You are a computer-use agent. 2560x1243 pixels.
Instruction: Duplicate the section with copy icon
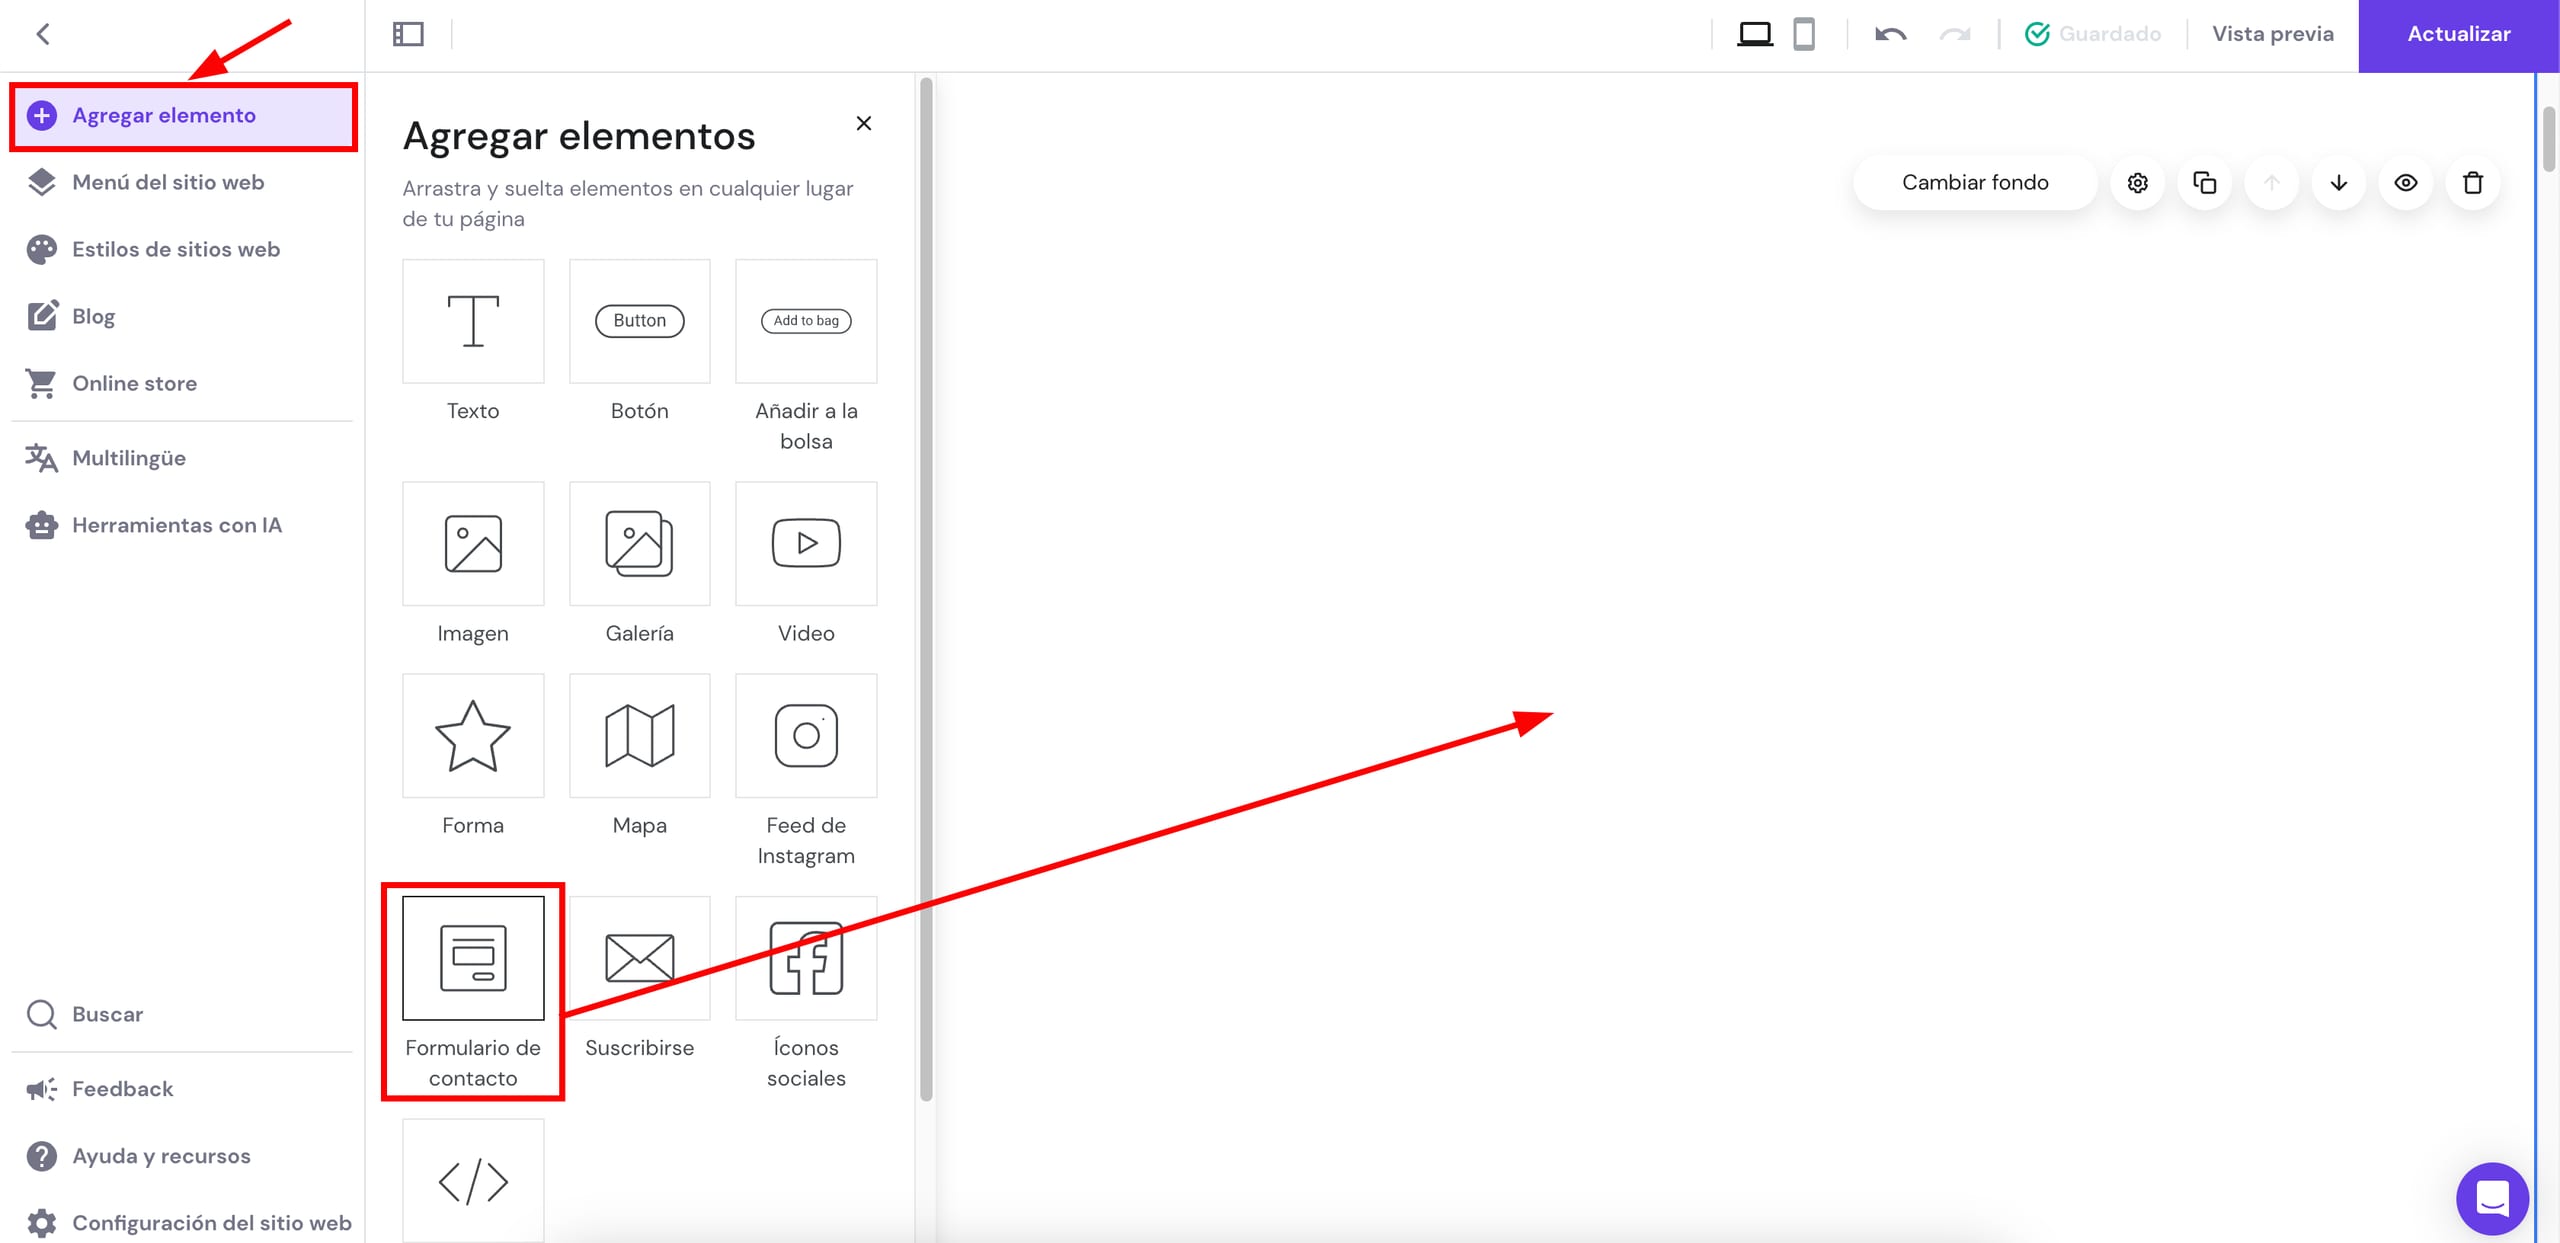pos(2205,183)
